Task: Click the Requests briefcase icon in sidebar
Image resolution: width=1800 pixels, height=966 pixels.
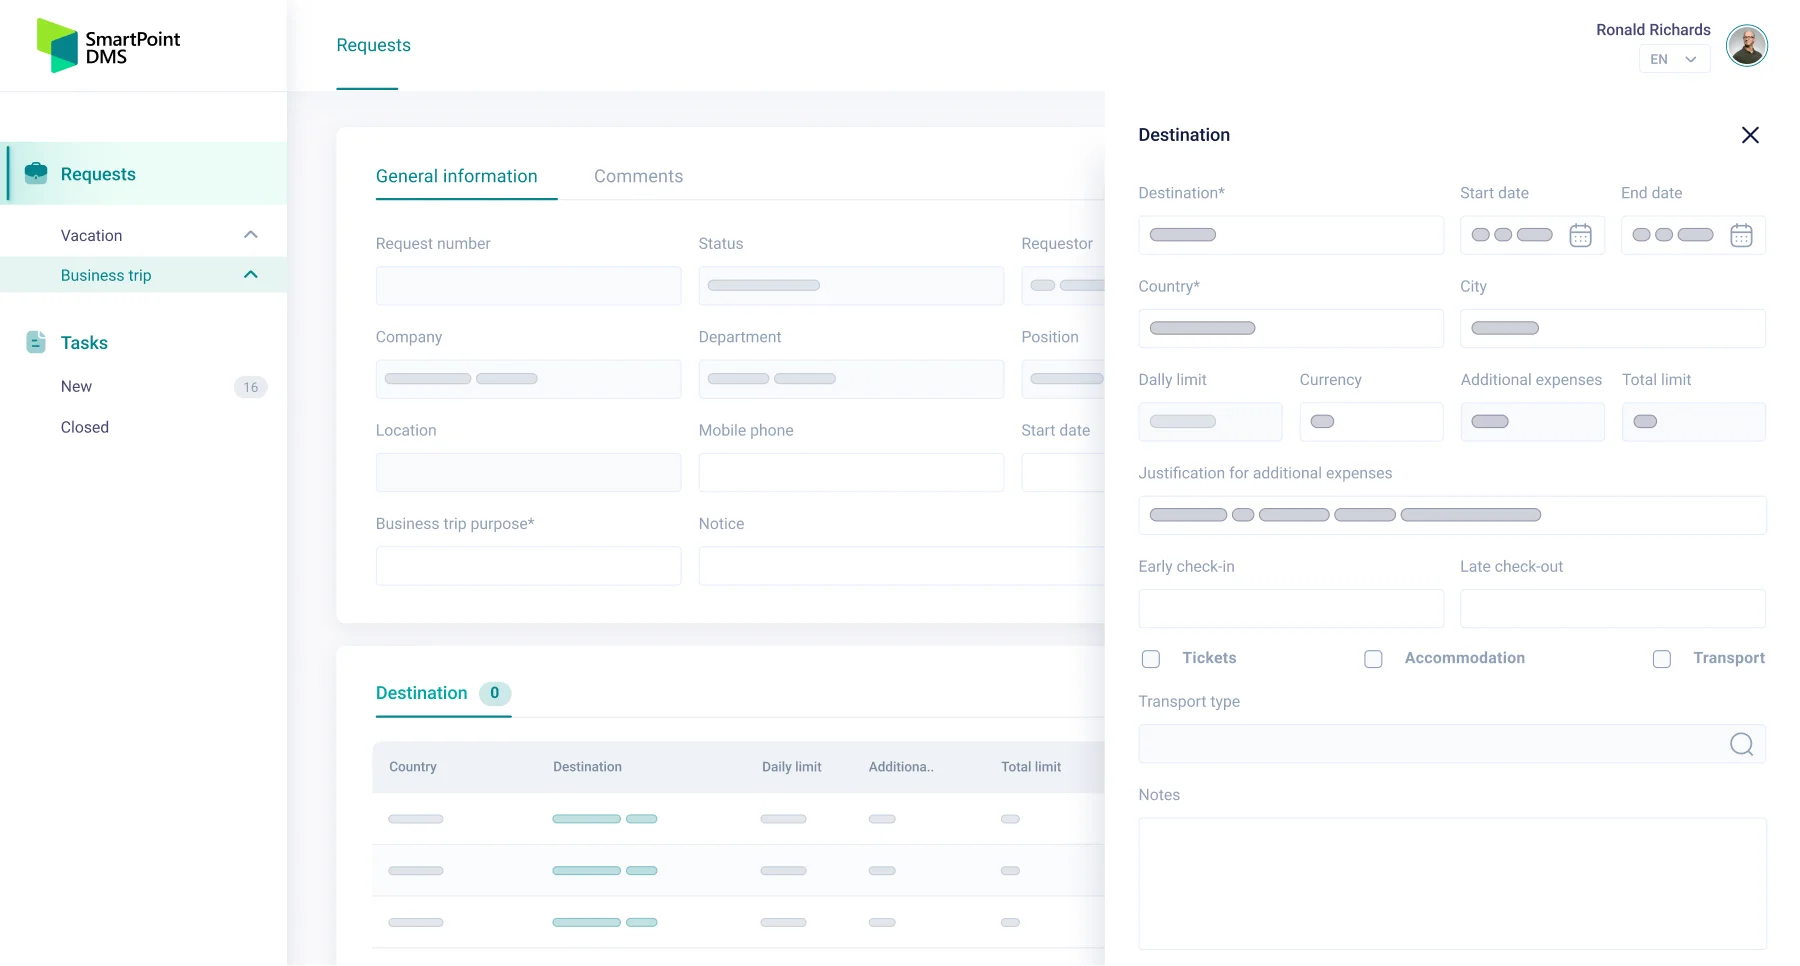Action: (x=36, y=173)
